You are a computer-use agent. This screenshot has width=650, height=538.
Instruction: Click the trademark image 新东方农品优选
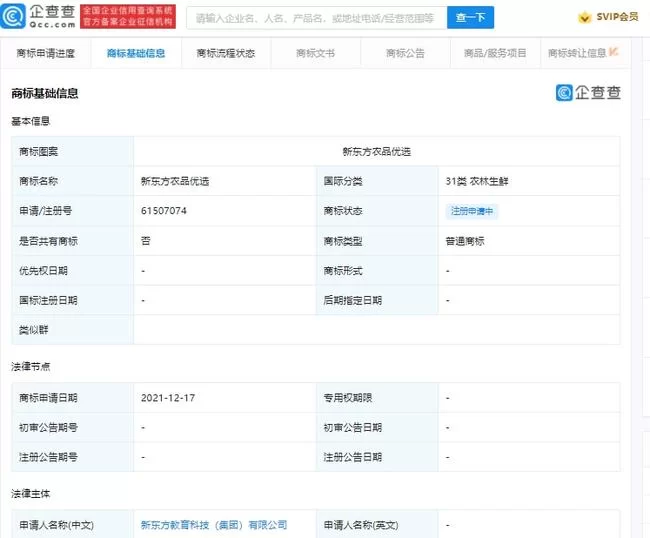376,152
